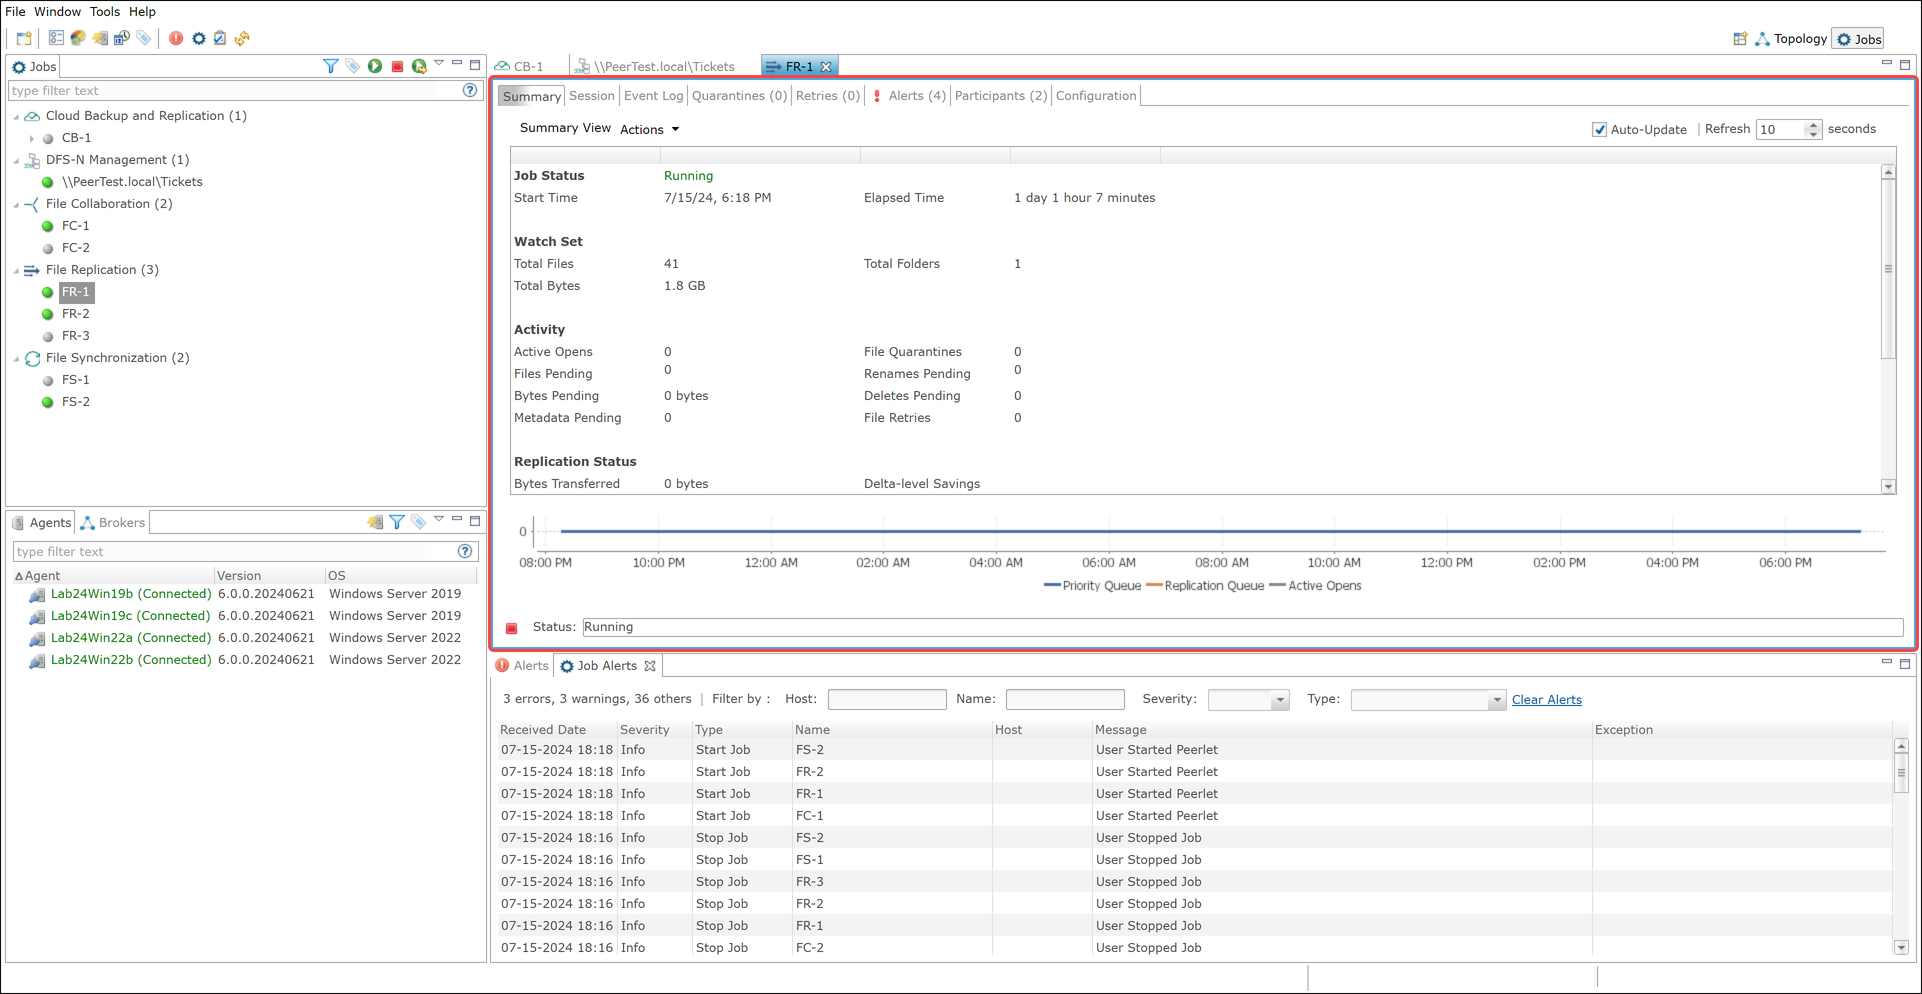This screenshot has width=1922, height=994.
Task: Click the calendar clock scheduler toolbar icon
Action: [x=122, y=38]
